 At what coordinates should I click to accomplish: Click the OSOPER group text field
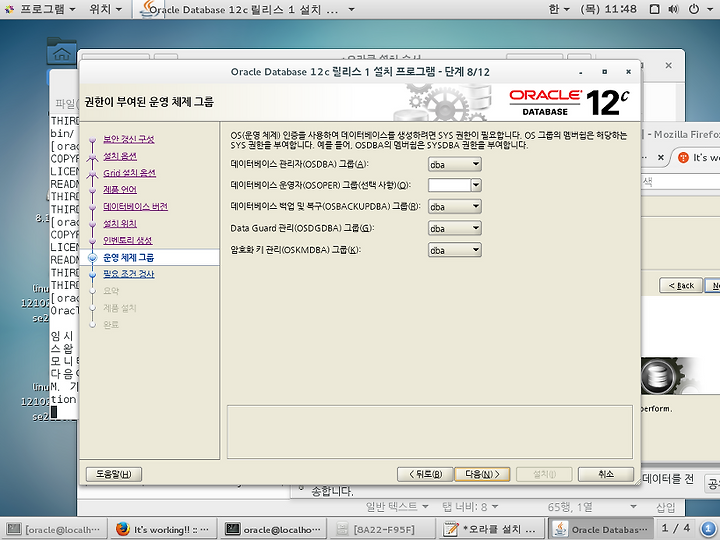pos(450,185)
